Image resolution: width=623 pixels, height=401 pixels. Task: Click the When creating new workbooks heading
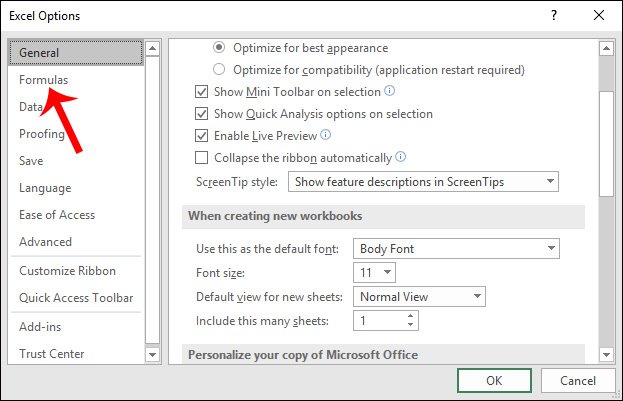tap(275, 216)
